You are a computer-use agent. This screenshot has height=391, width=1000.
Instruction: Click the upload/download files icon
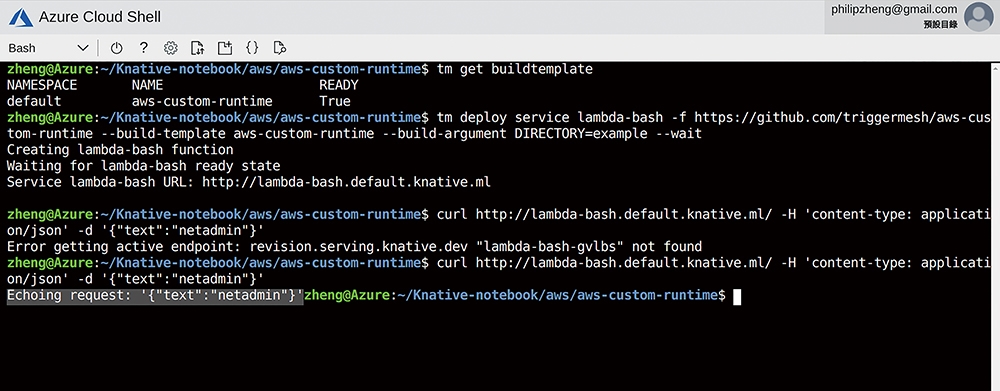pyautogui.click(x=197, y=48)
